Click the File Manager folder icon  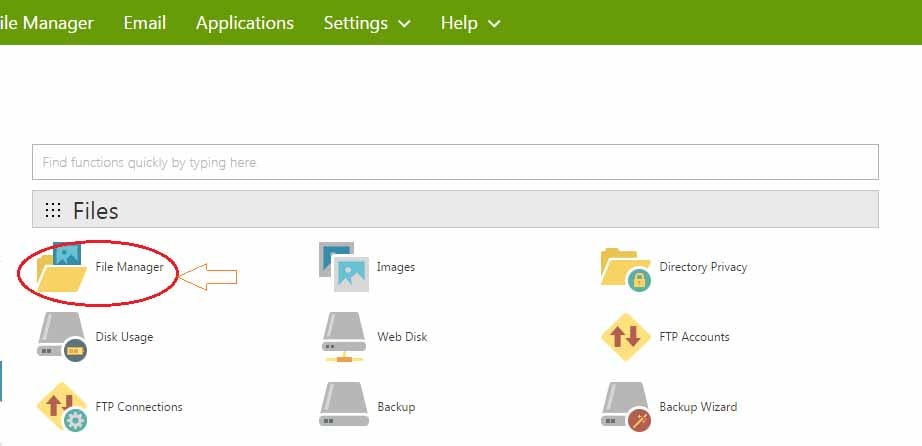[x=61, y=267]
